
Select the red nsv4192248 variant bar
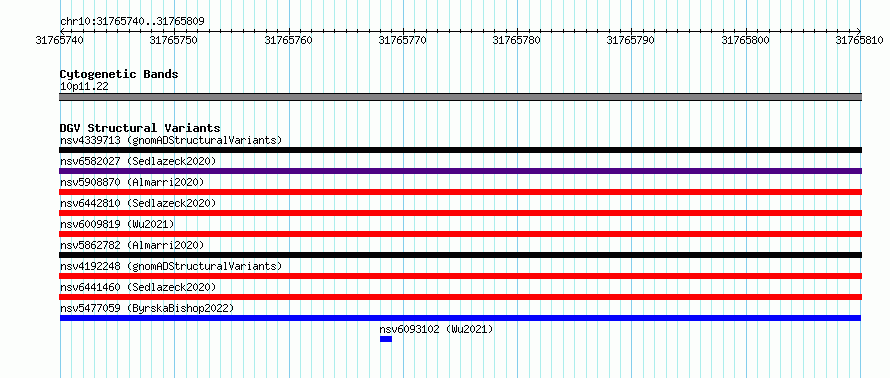[x=460, y=276]
